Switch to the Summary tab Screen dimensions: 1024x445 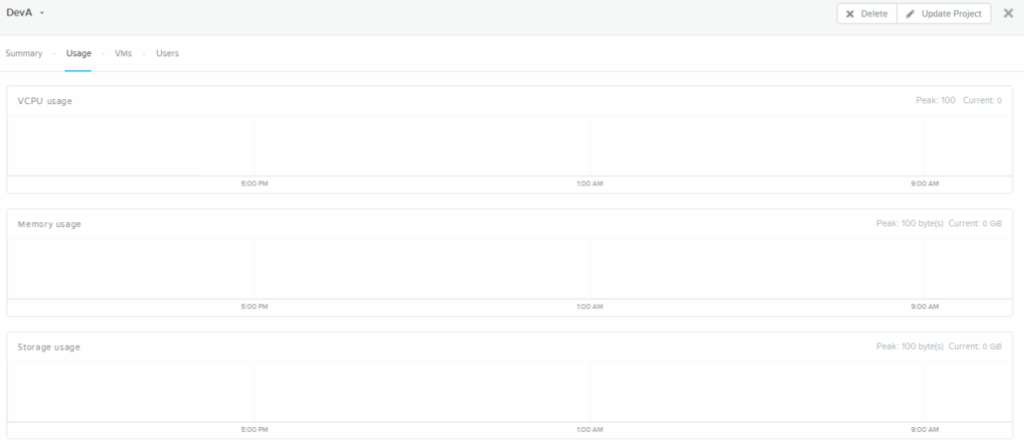tap(24, 53)
